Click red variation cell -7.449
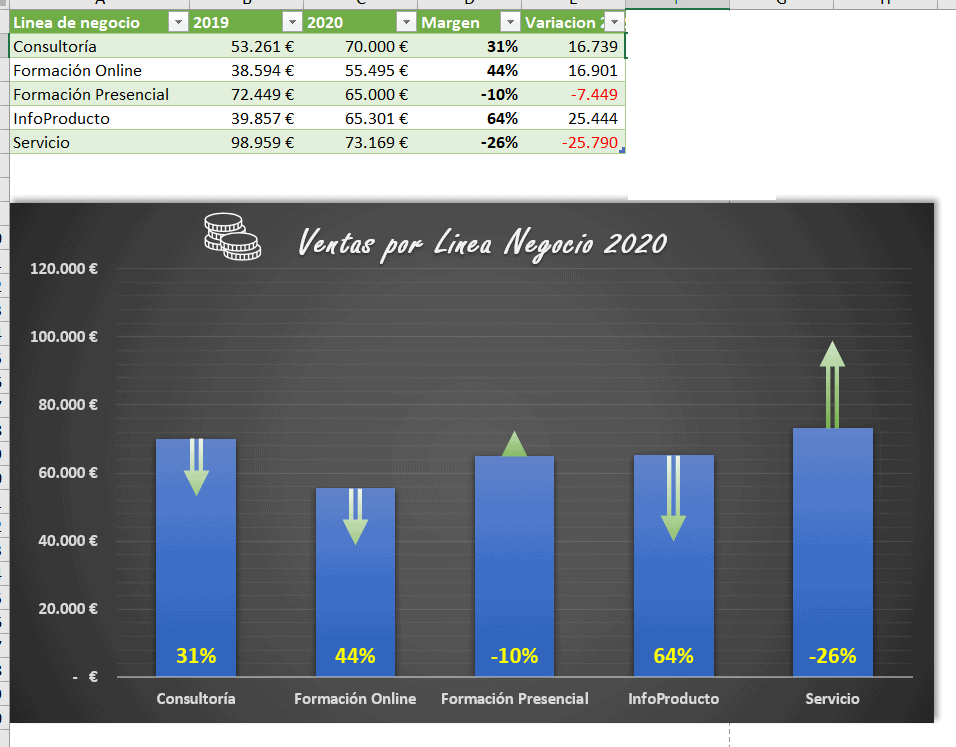This screenshot has height=747, width=956. (x=574, y=95)
